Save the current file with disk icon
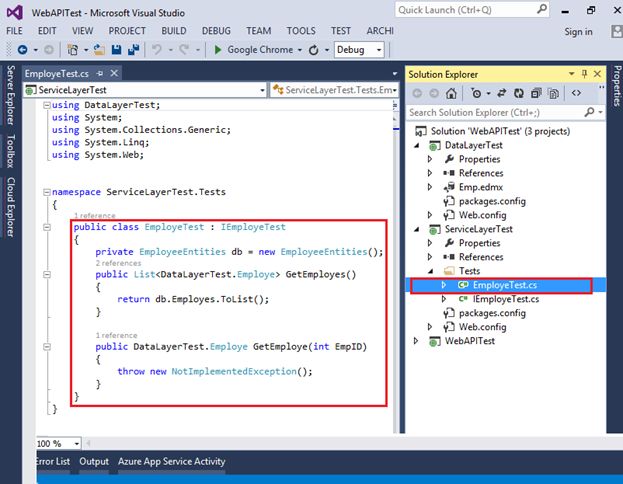The height and width of the screenshot is (484, 623). [116, 50]
